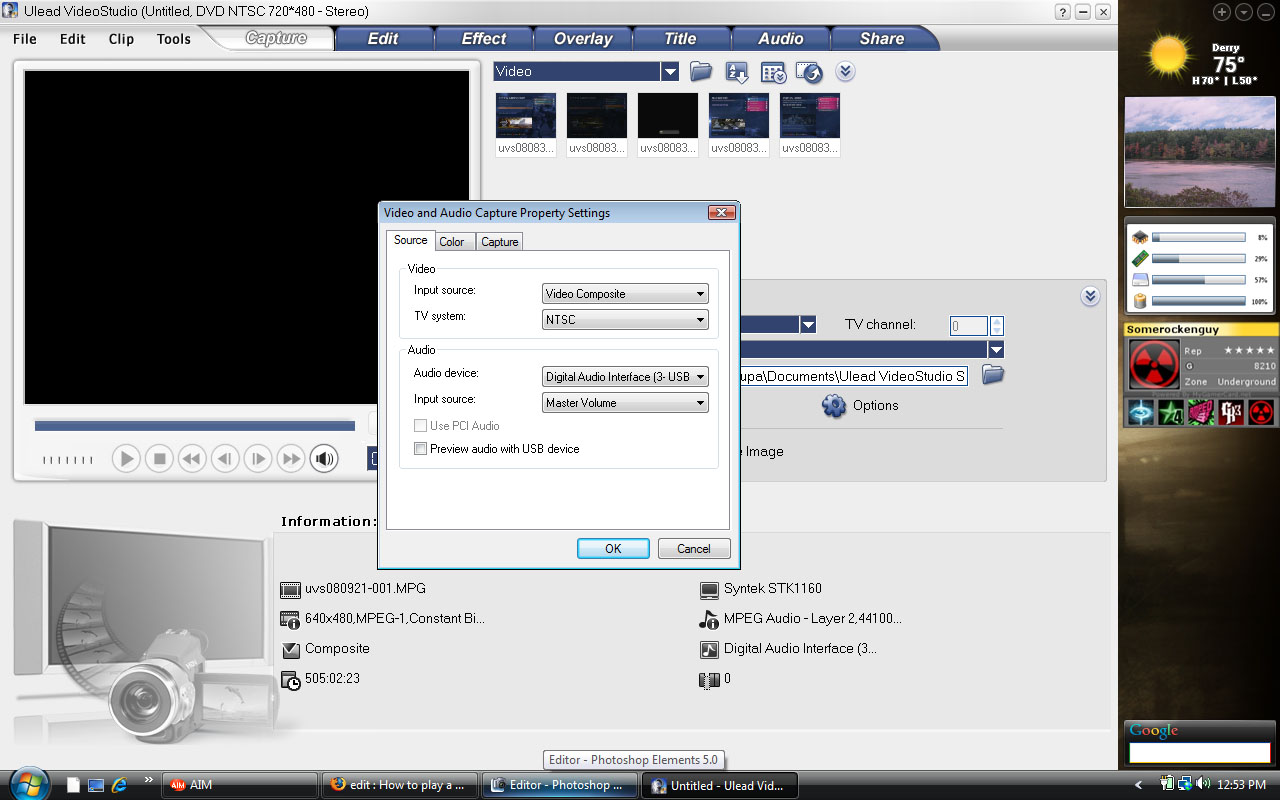Open the Master Volume input source dropdown

click(x=625, y=403)
